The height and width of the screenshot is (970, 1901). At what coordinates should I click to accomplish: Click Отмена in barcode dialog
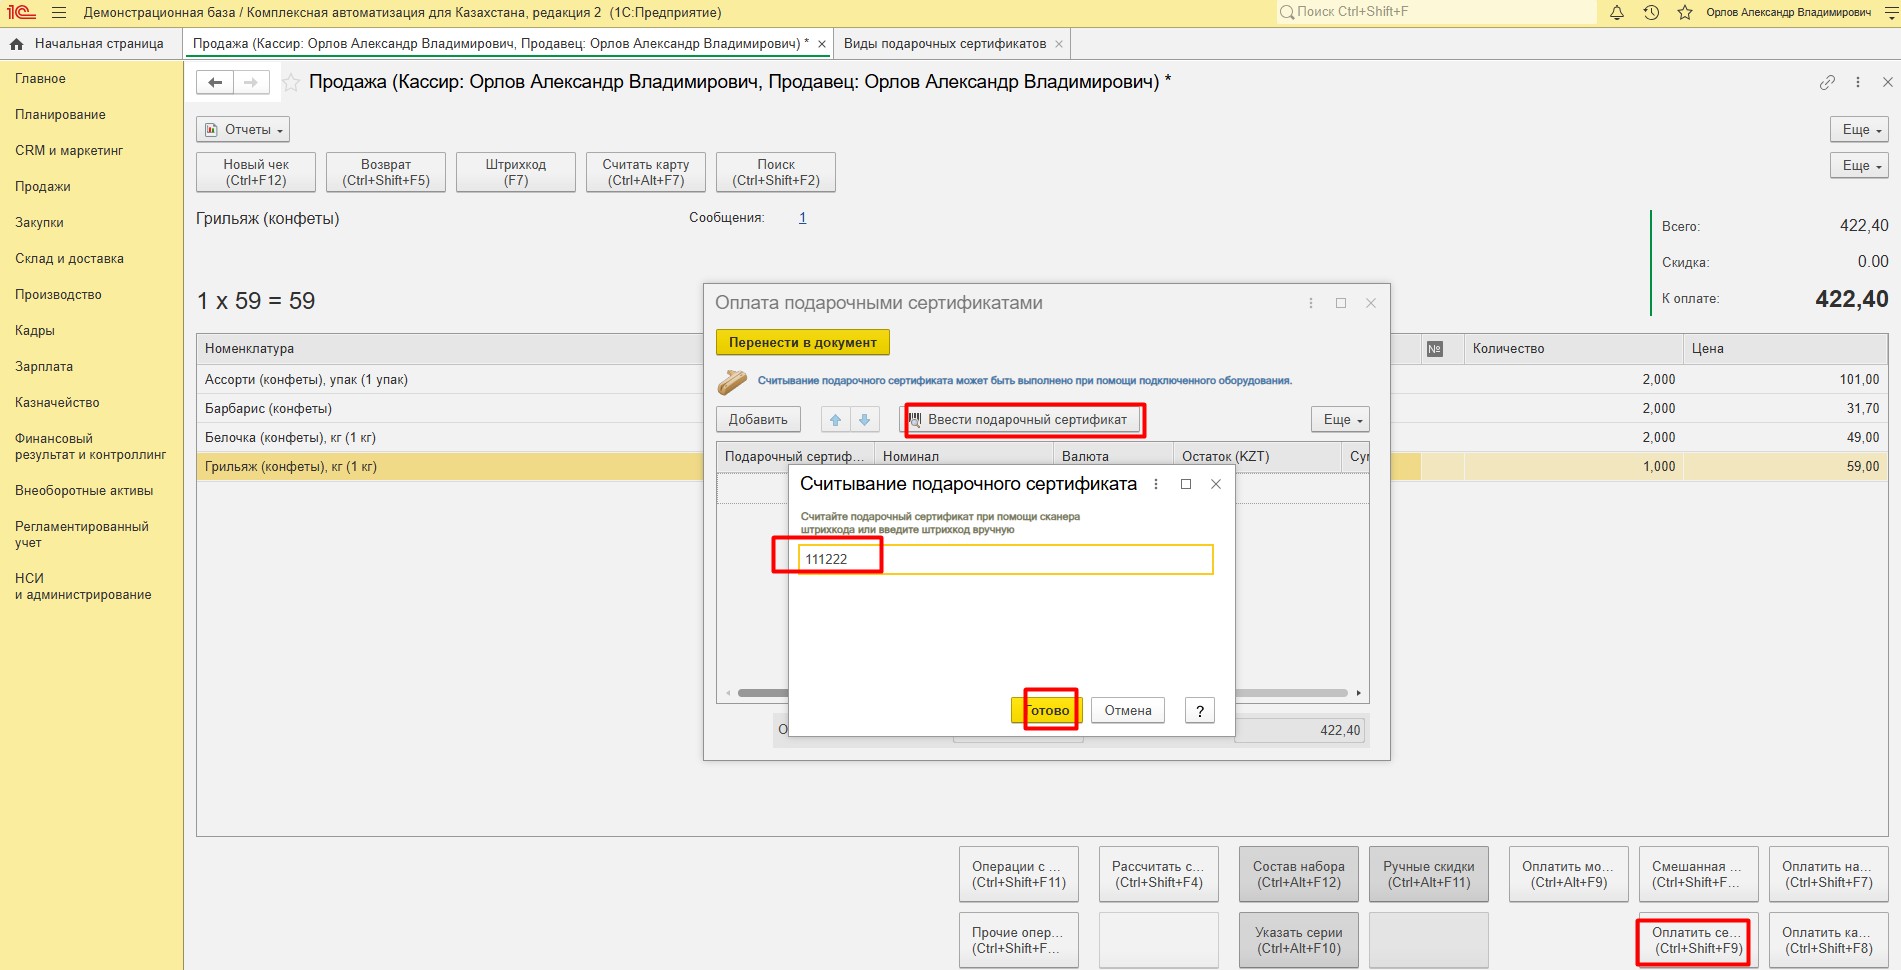click(x=1127, y=711)
